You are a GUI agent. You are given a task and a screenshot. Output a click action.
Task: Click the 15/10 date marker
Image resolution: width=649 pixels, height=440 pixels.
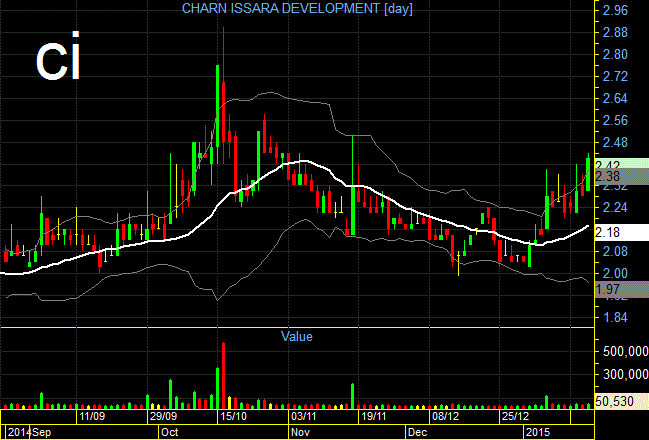pyautogui.click(x=233, y=416)
